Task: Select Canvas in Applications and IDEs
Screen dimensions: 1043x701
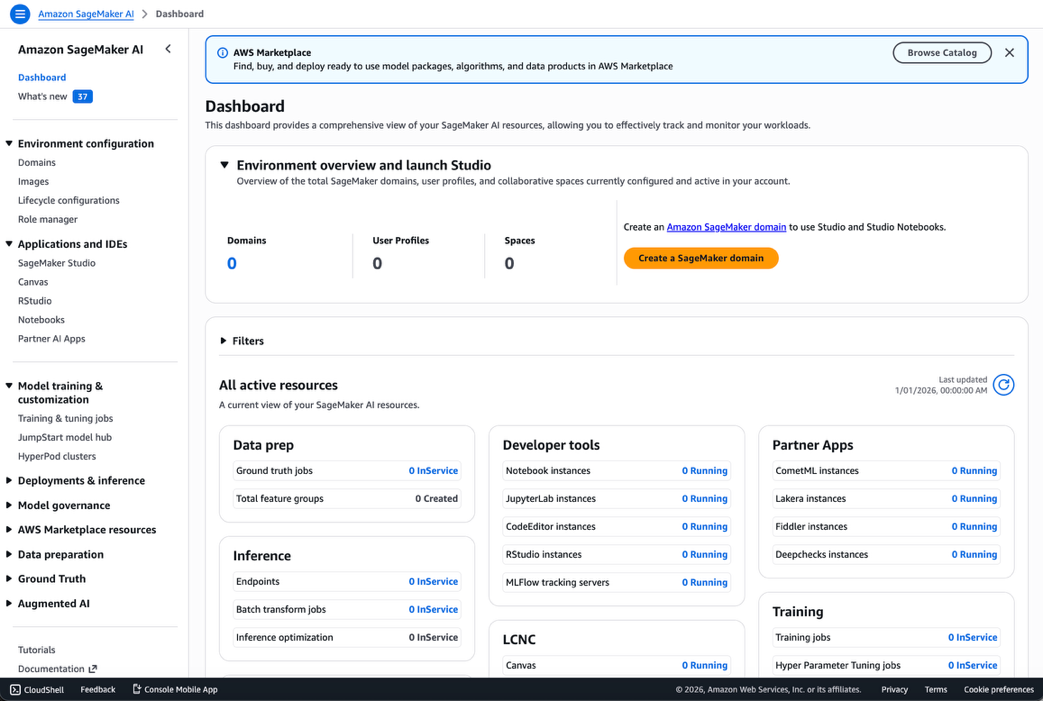Action: 33,282
